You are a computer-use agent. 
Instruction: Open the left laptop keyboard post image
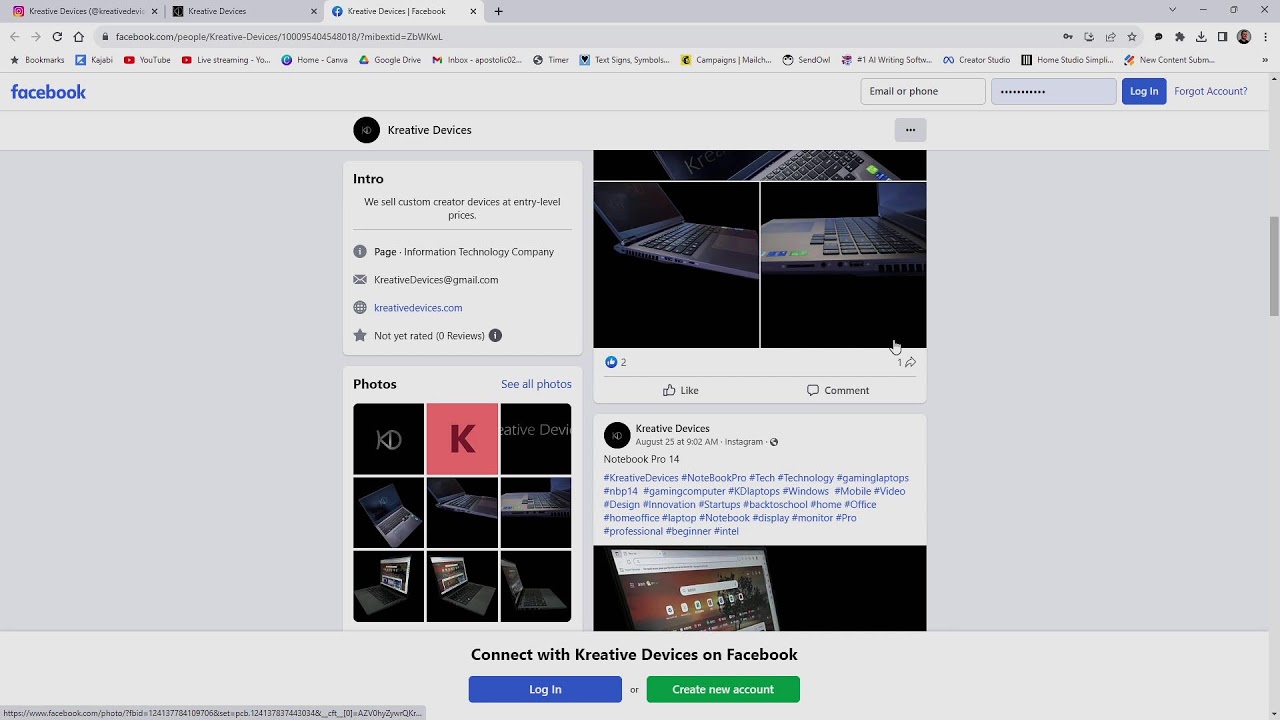[x=676, y=265]
